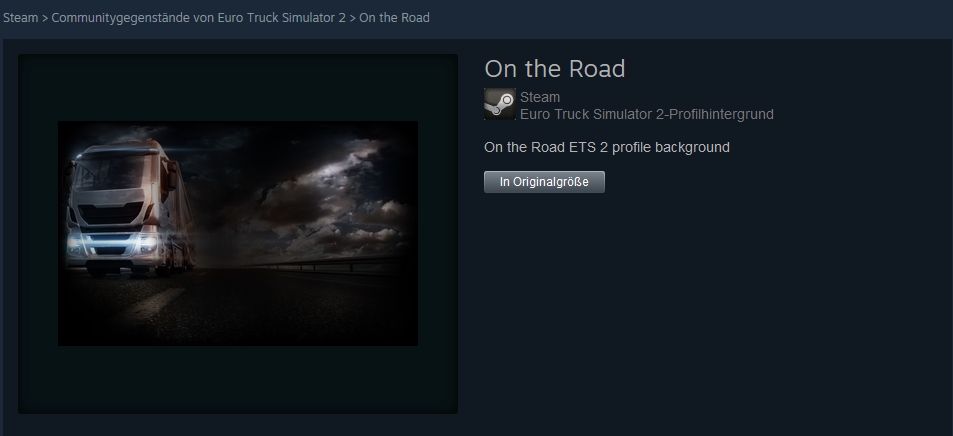Go to Communitygegenstände von Euro Truck Simulator 2
Image resolution: width=953 pixels, height=436 pixels.
tap(198, 18)
